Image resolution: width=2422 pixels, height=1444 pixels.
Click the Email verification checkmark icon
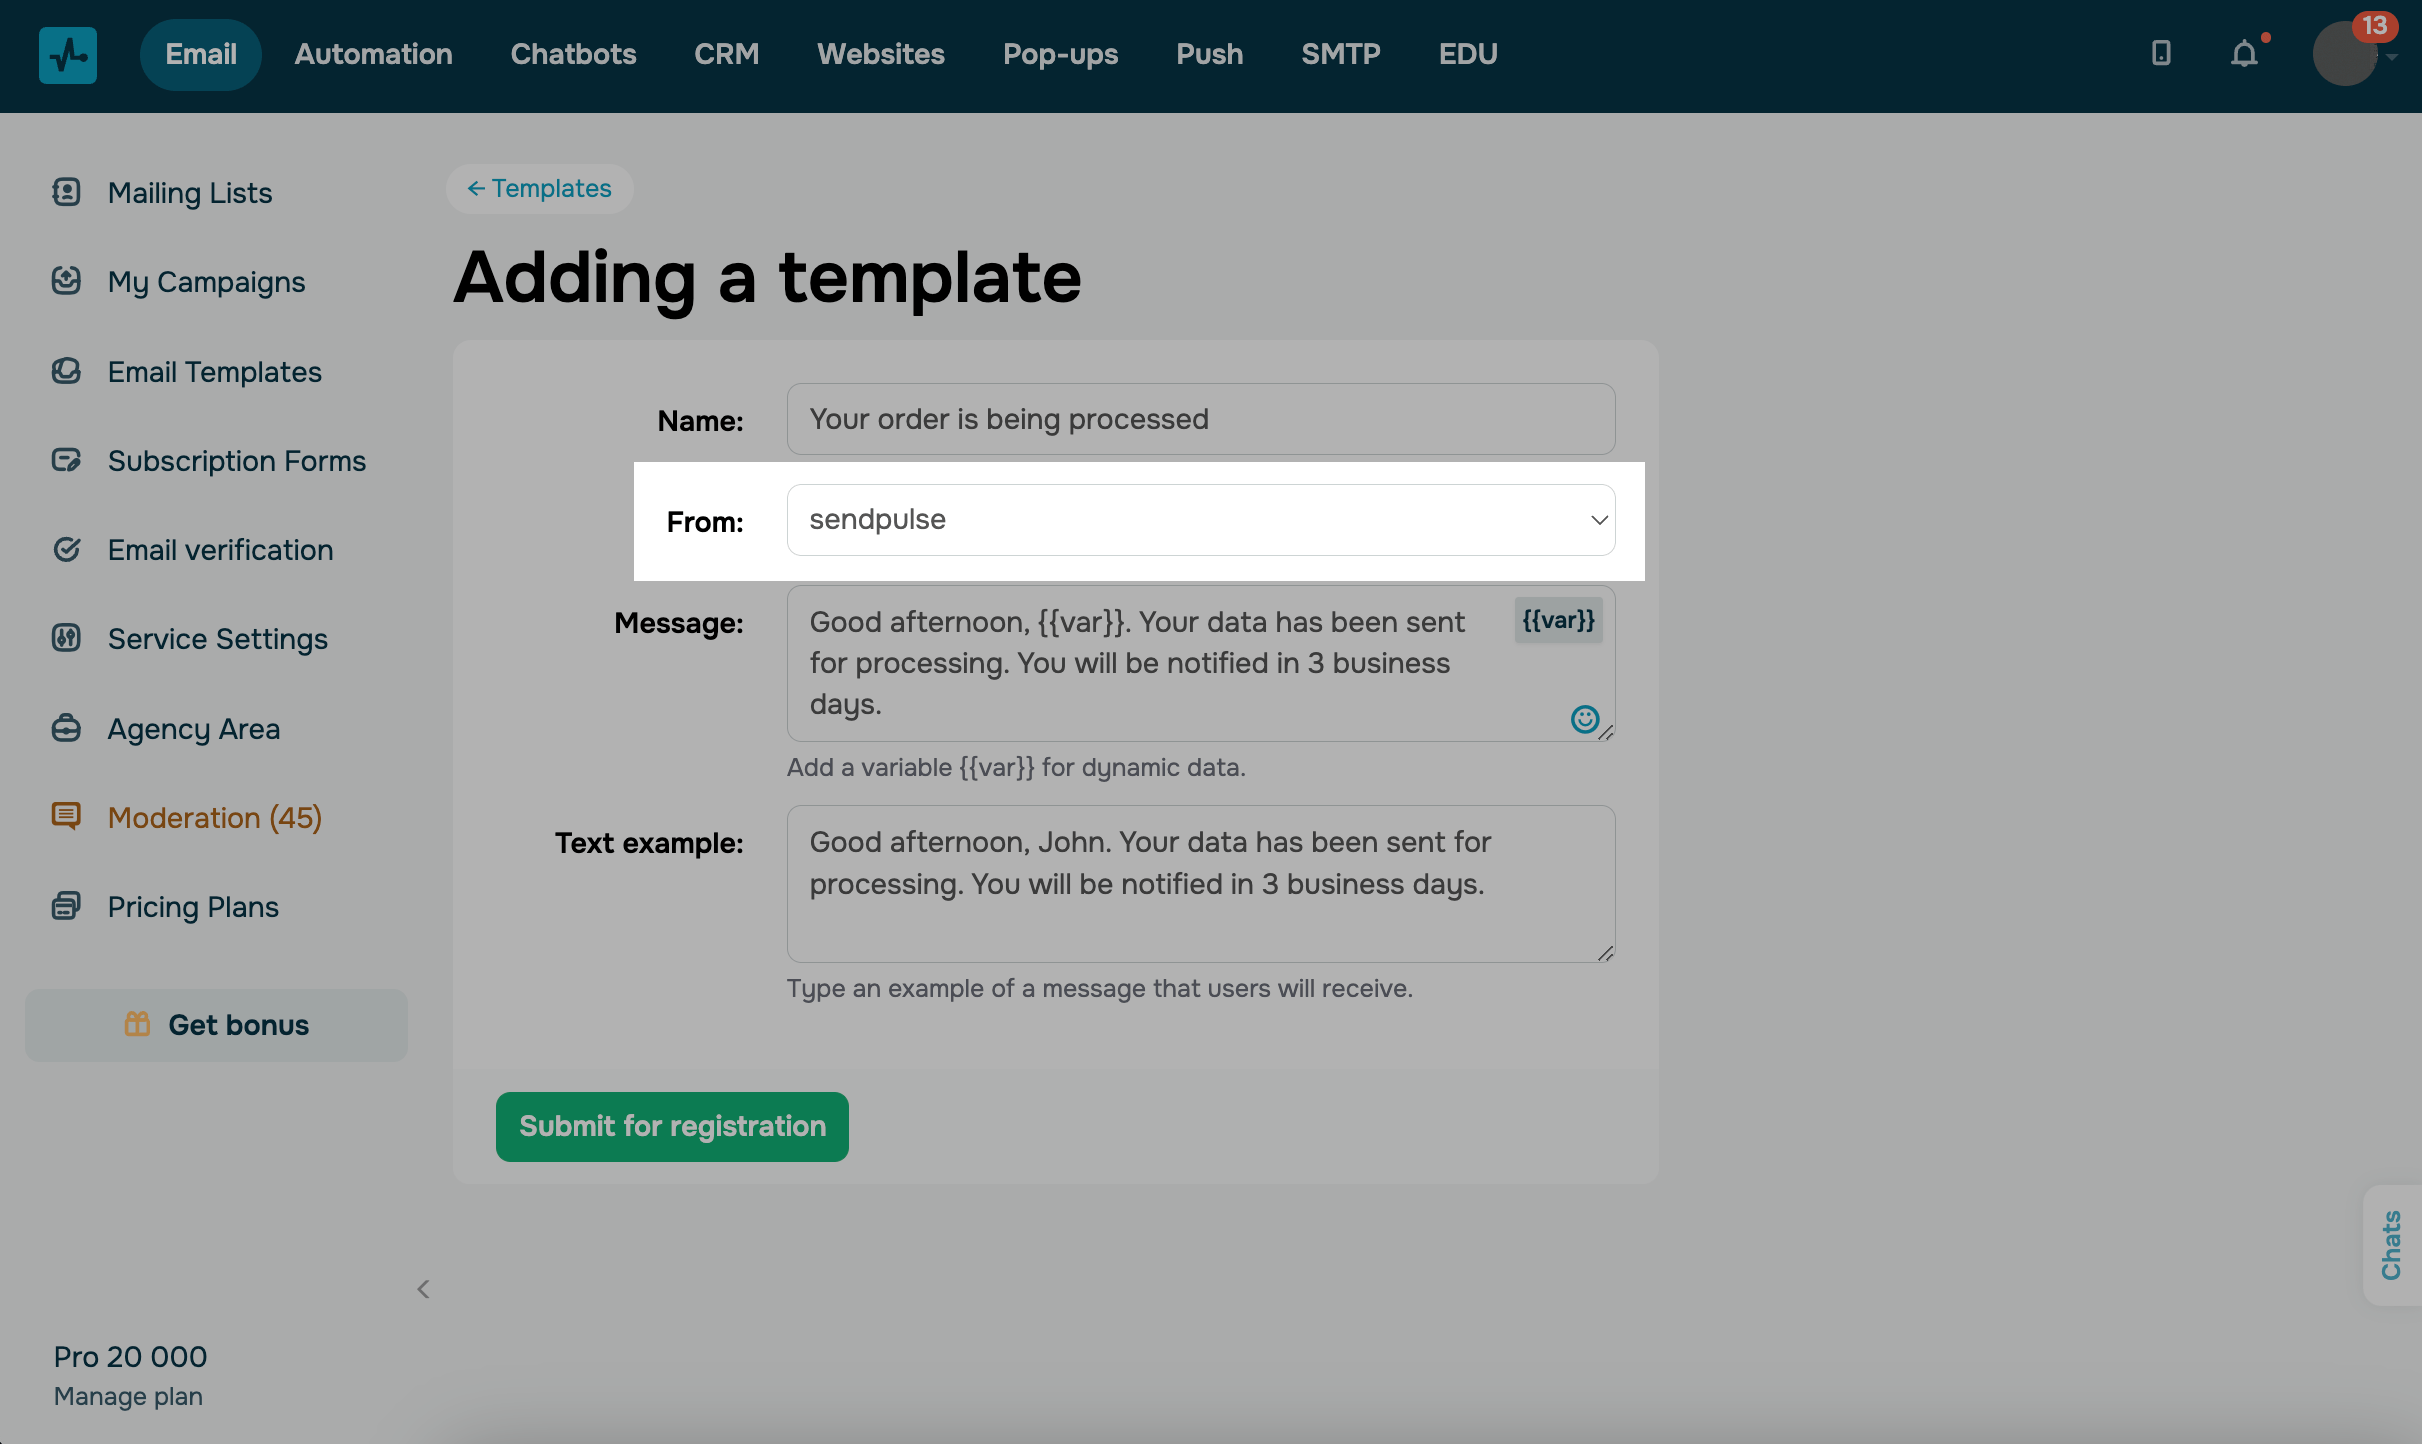click(66, 549)
